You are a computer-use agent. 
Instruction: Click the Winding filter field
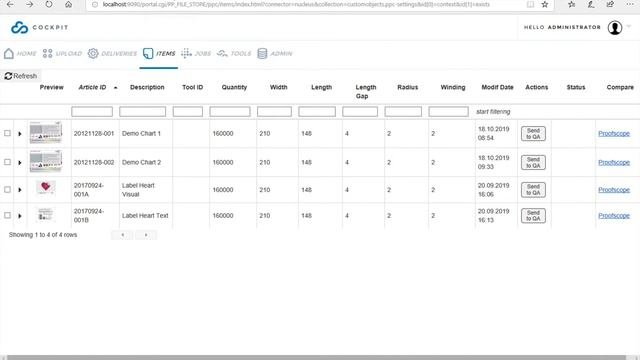[448, 111]
